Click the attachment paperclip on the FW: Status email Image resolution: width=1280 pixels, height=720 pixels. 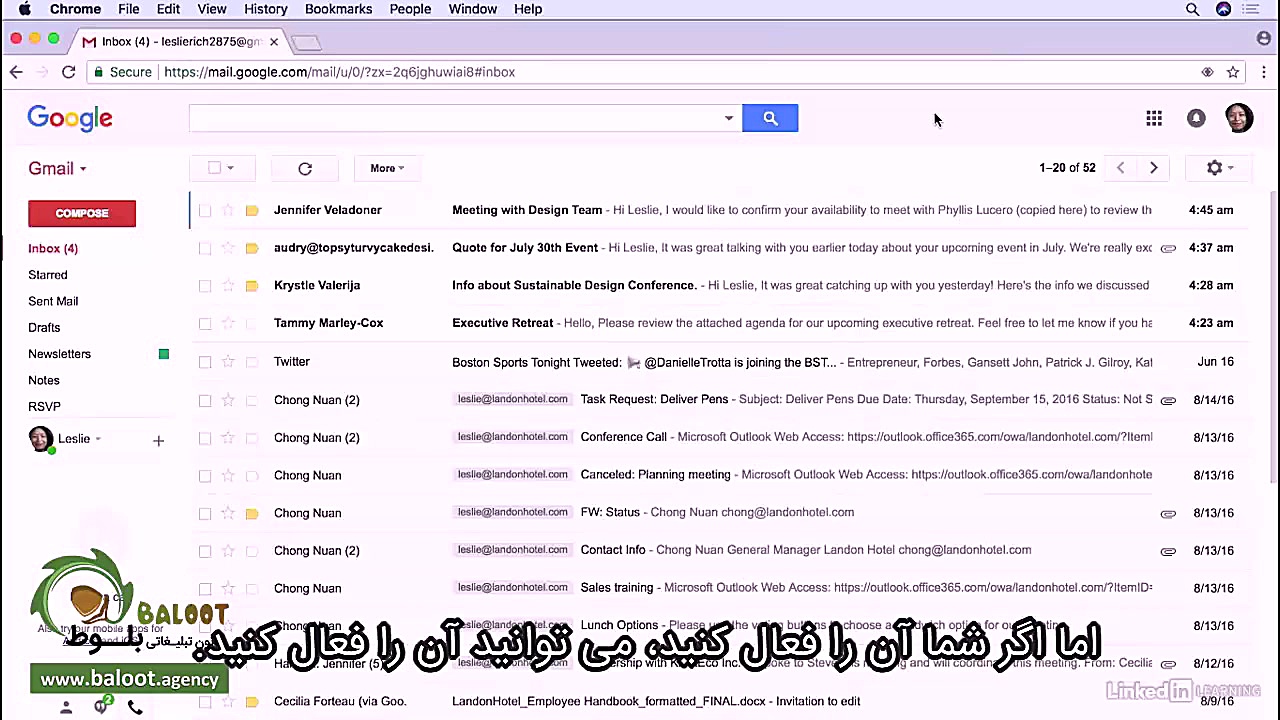point(1168,512)
